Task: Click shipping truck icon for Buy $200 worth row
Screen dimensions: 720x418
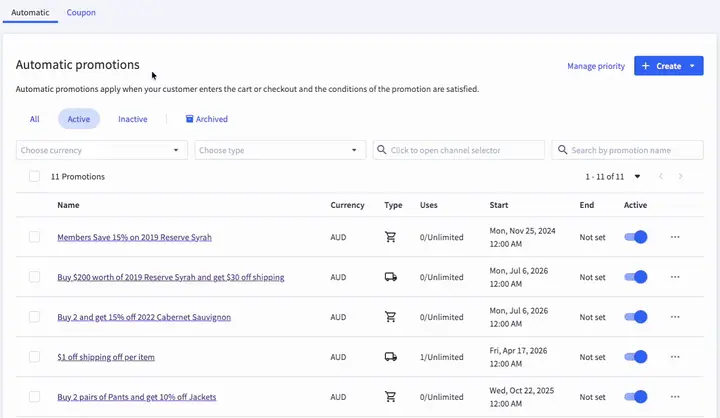Action: click(390, 277)
